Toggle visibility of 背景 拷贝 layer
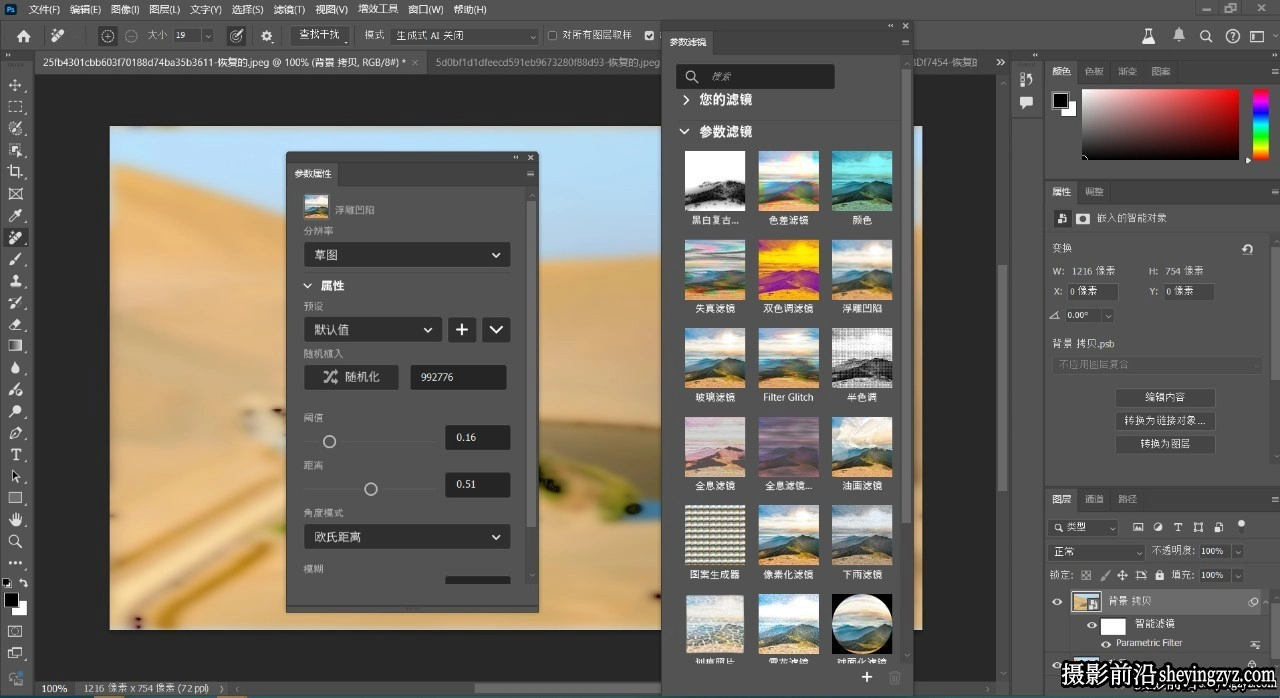The width and height of the screenshot is (1280, 698). [x=1057, y=601]
